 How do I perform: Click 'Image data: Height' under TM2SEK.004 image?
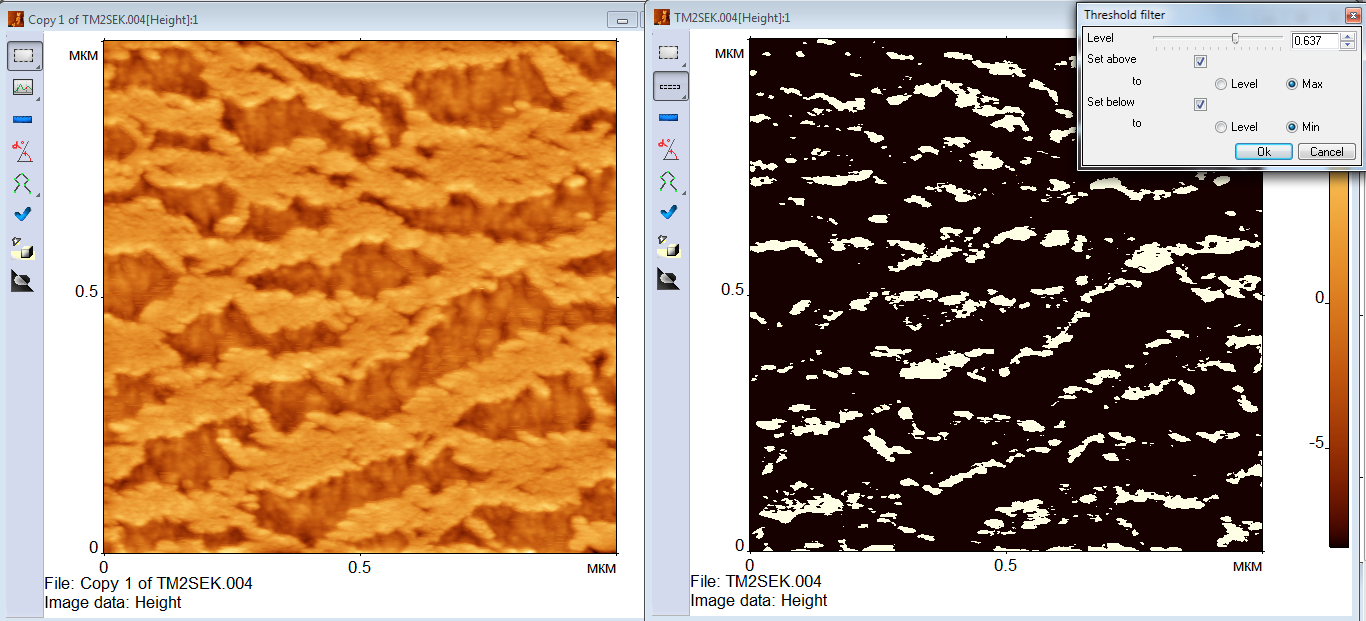pos(759,600)
